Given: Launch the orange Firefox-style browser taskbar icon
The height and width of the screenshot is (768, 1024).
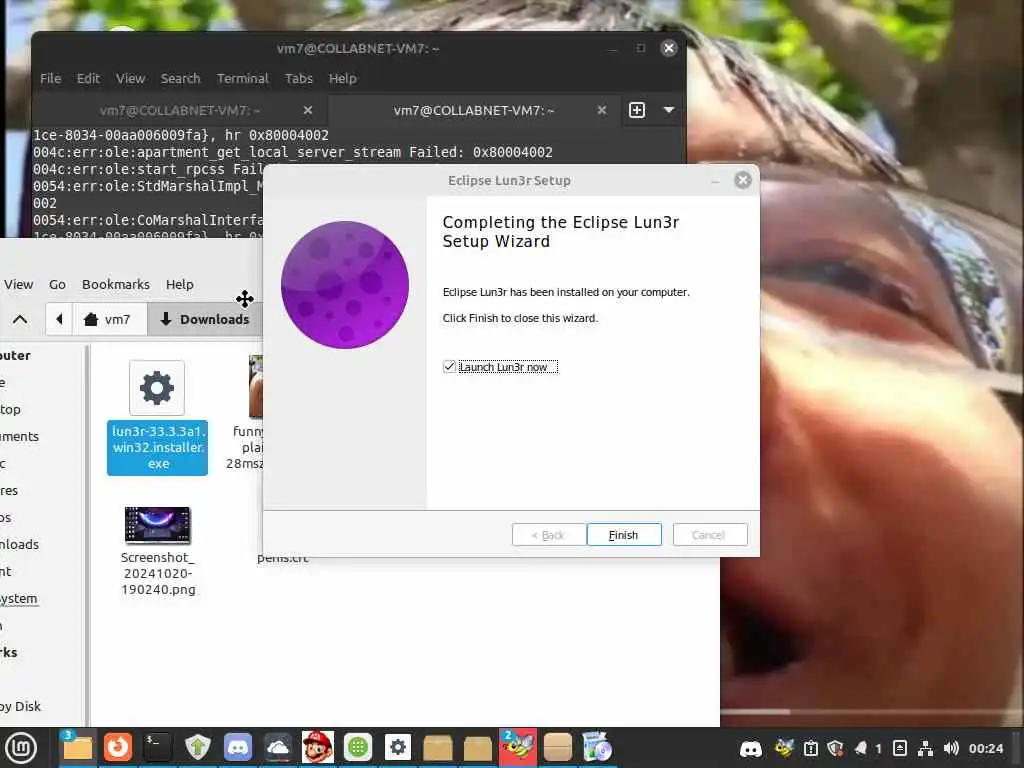Looking at the screenshot, I should point(118,748).
